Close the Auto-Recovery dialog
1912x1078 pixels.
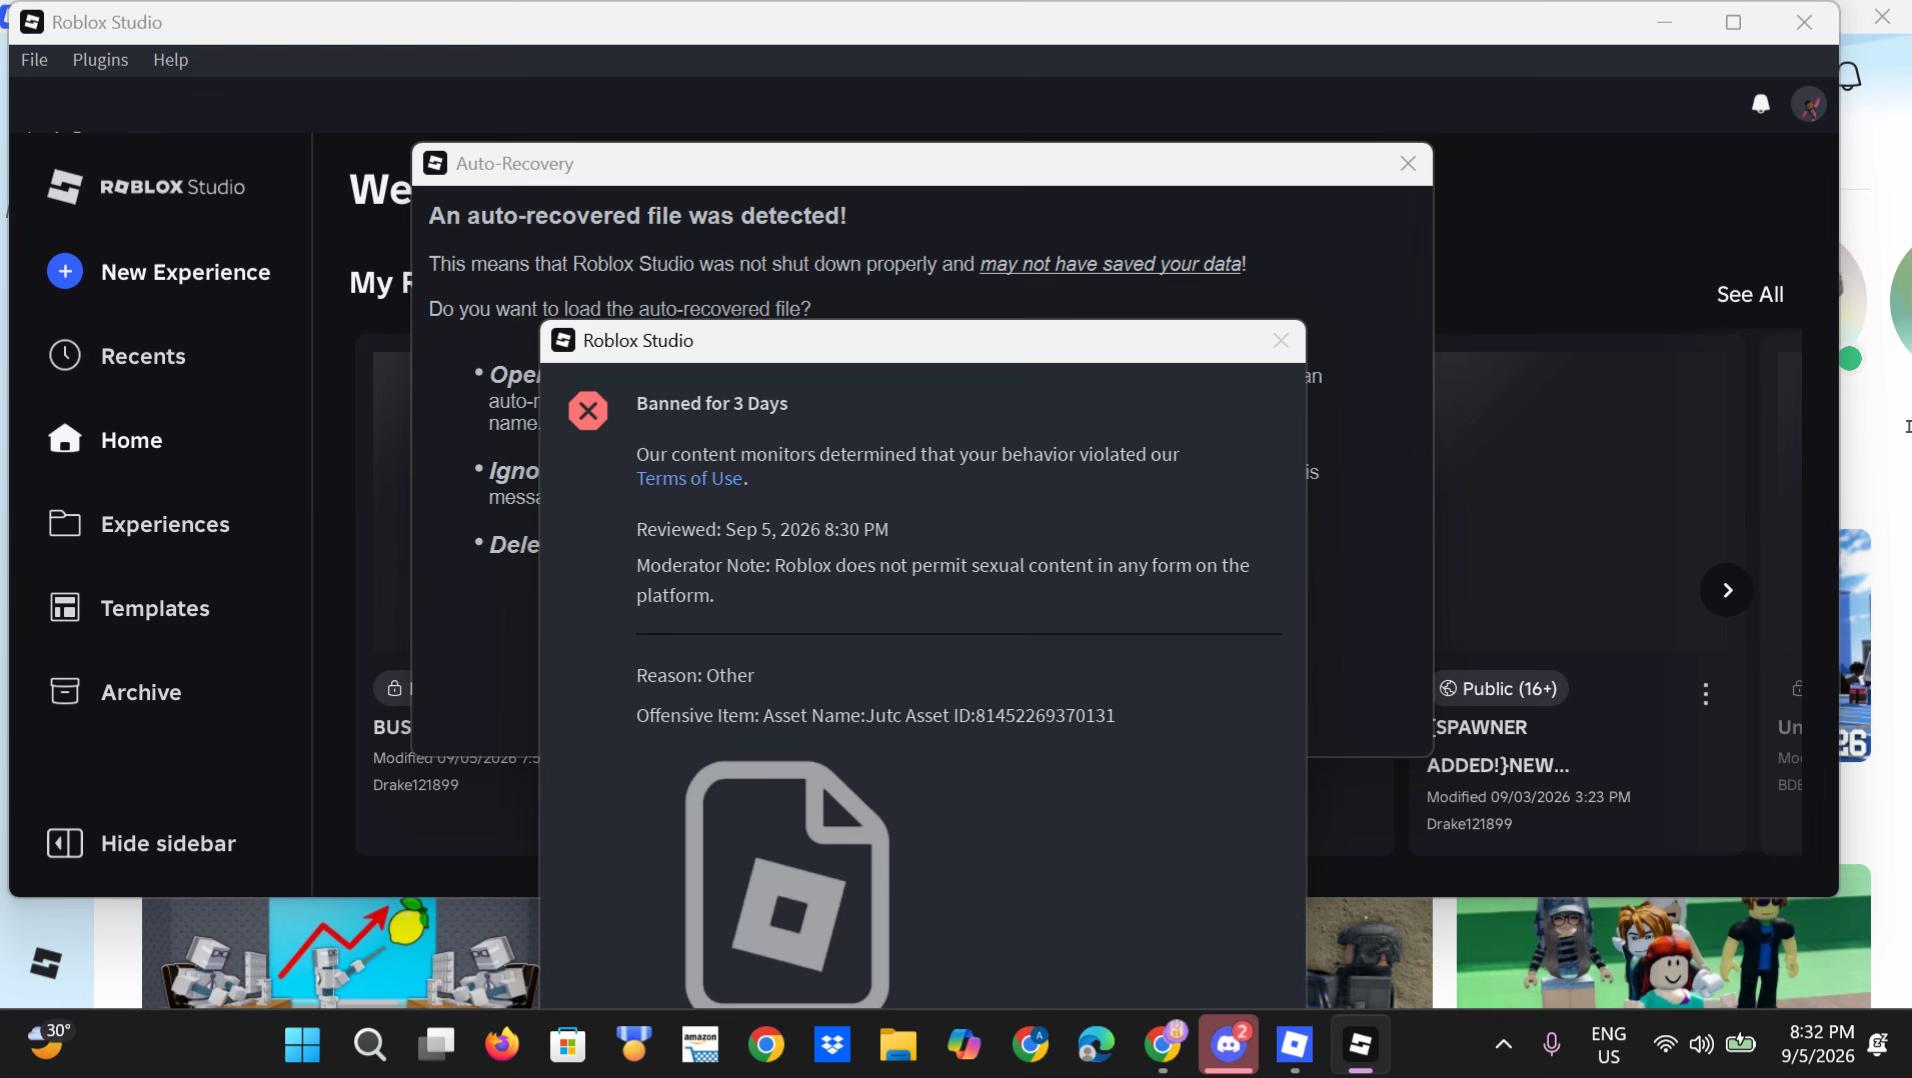[1408, 164]
